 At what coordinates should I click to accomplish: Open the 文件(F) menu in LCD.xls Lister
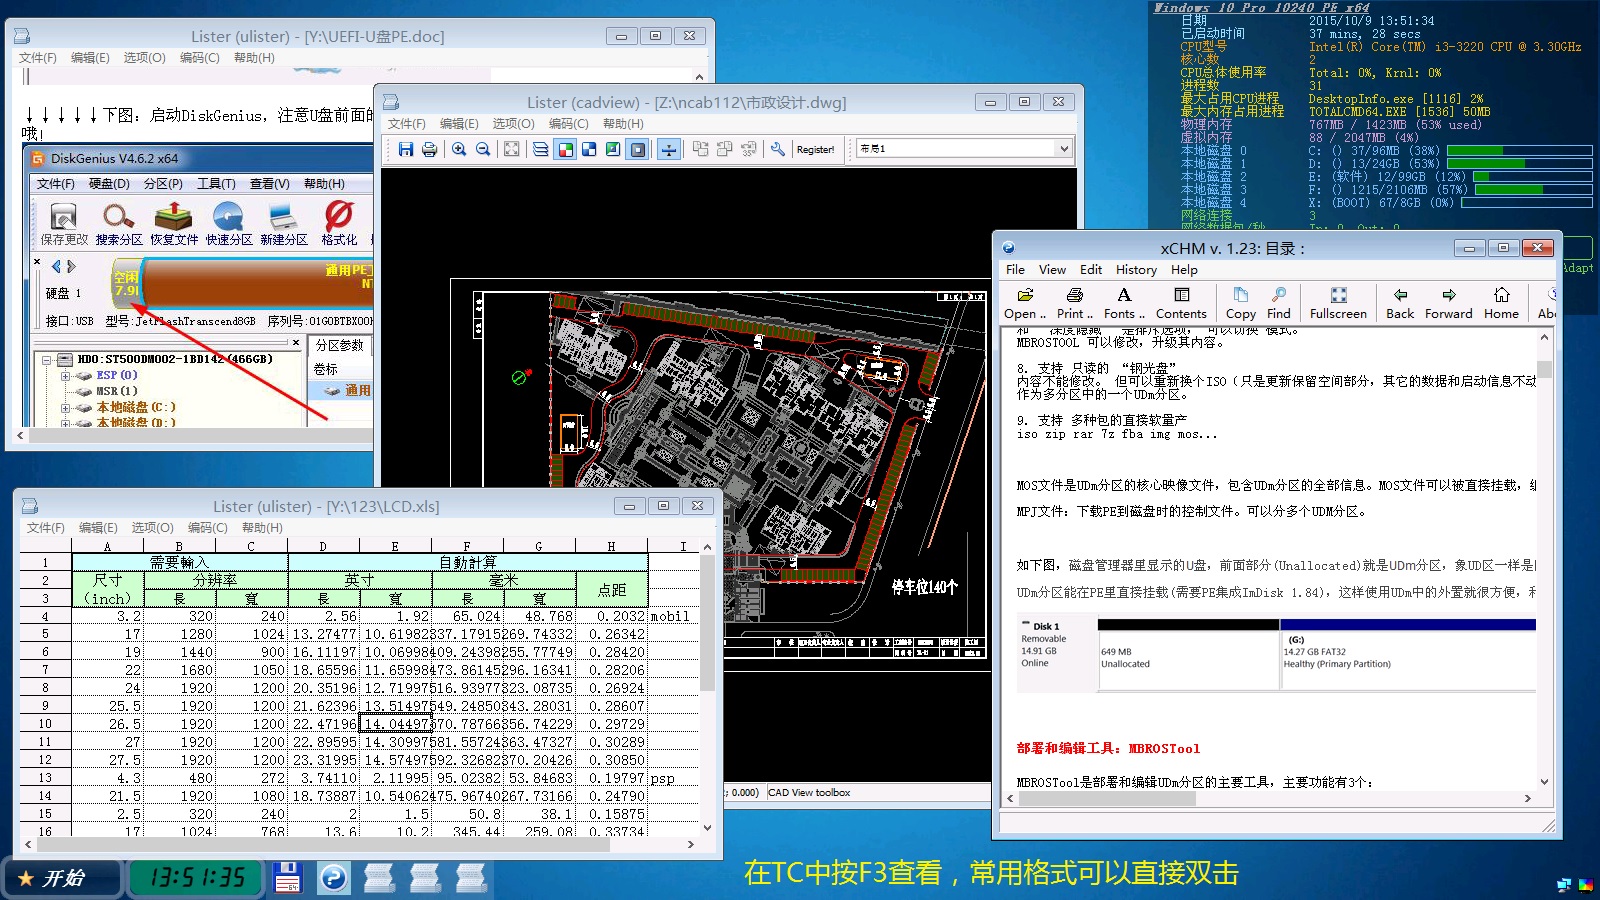[46, 528]
